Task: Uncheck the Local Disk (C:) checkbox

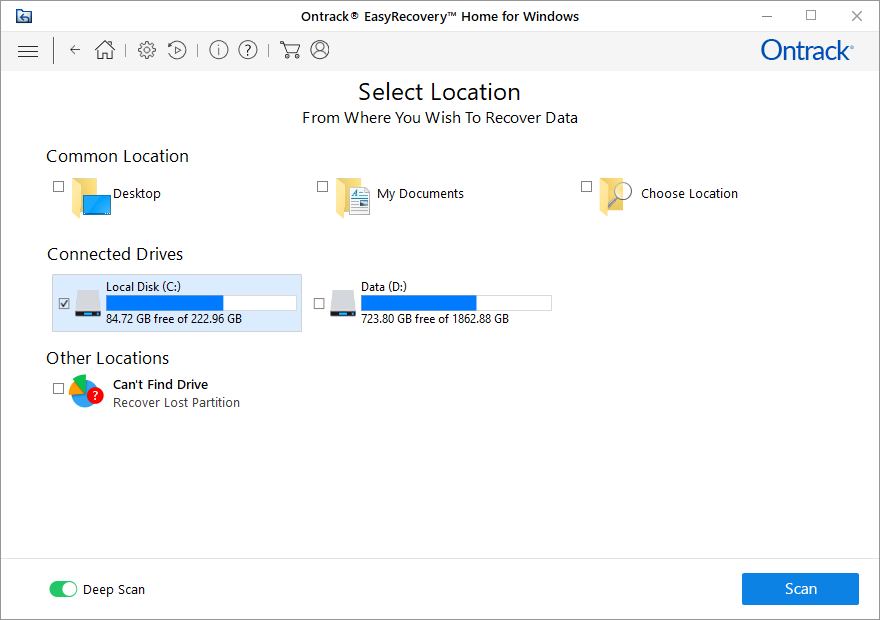Action: [x=64, y=304]
